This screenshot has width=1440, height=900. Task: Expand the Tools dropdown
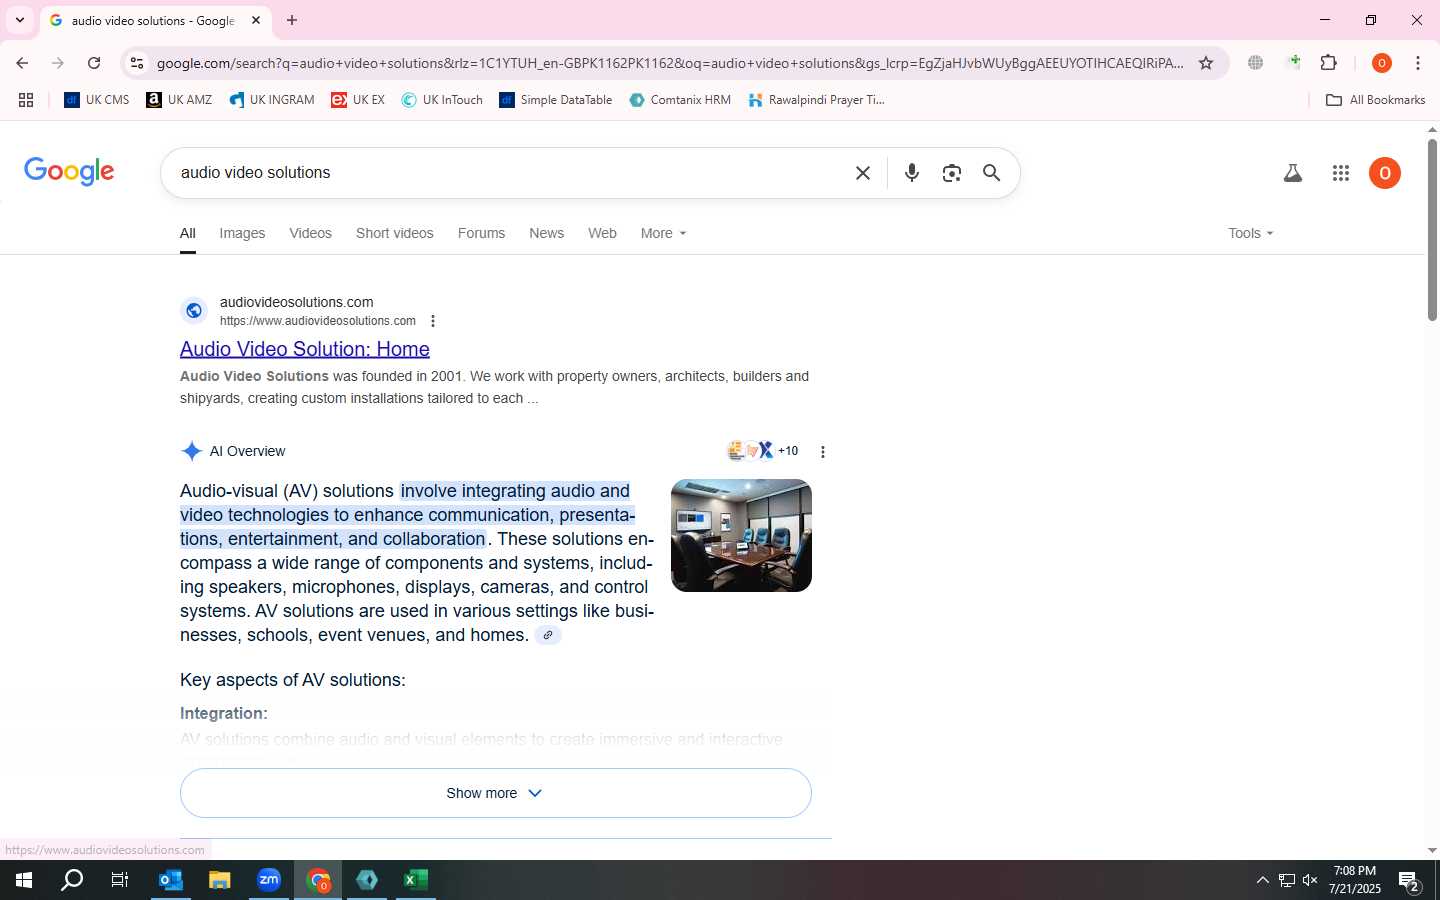coord(1251,233)
